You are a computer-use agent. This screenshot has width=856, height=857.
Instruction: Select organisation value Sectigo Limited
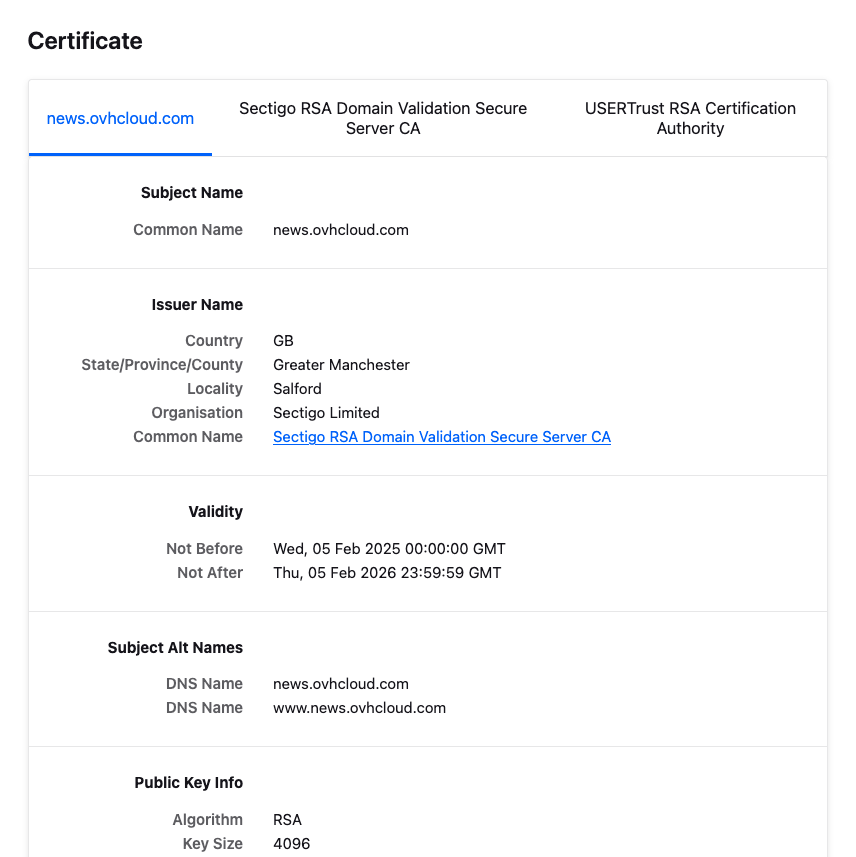pos(326,413)
